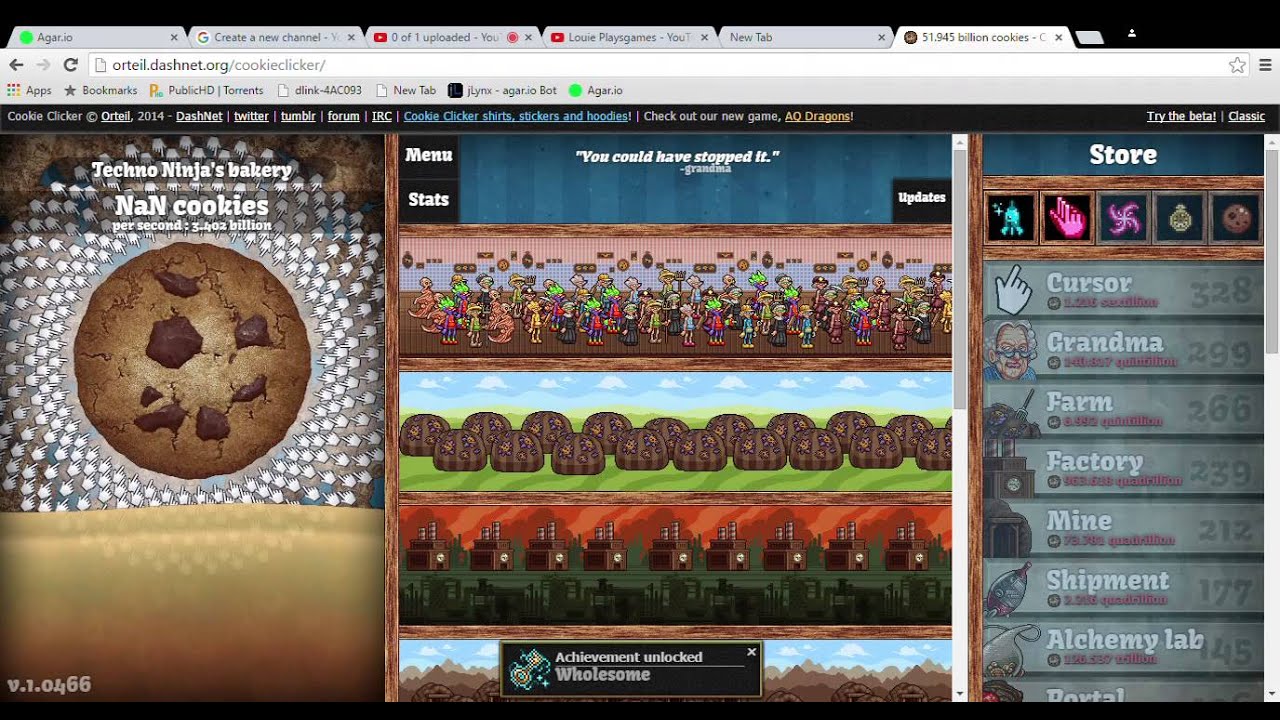Open Cookie Clicker shirts, stickers and hoodies link

(x=516, y=116)
